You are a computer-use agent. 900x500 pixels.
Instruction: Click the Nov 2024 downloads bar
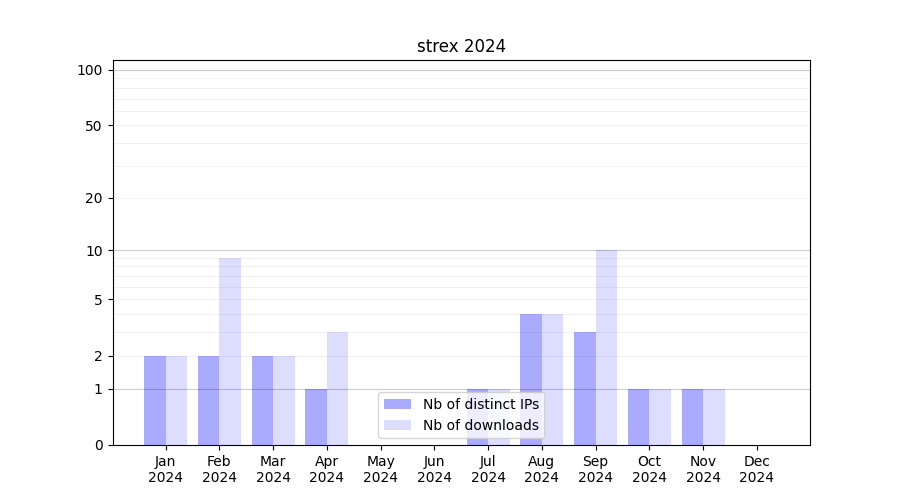[714, 417]
